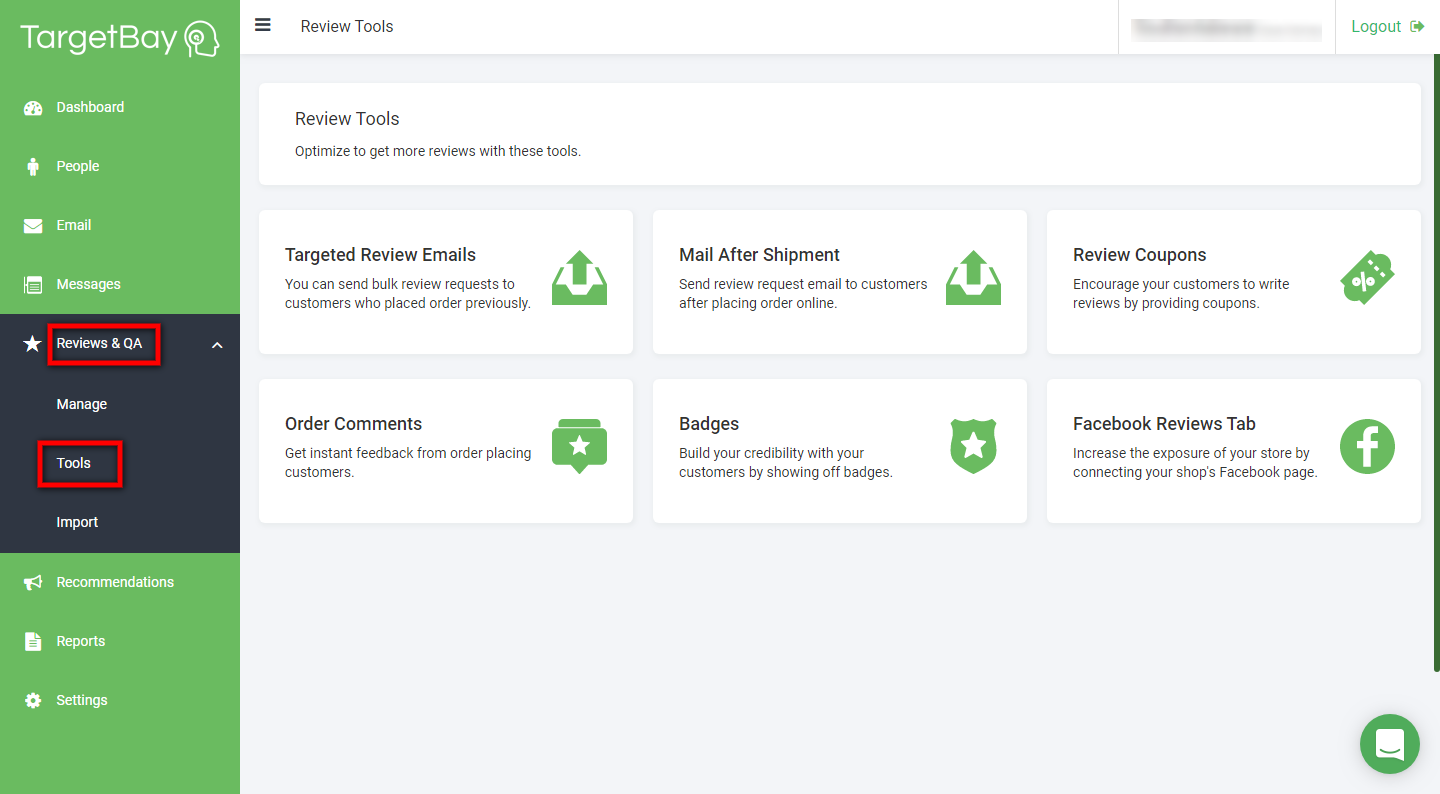Open the chat widget bubble
Screen dimensions: 1440x794
point(1390,744)
